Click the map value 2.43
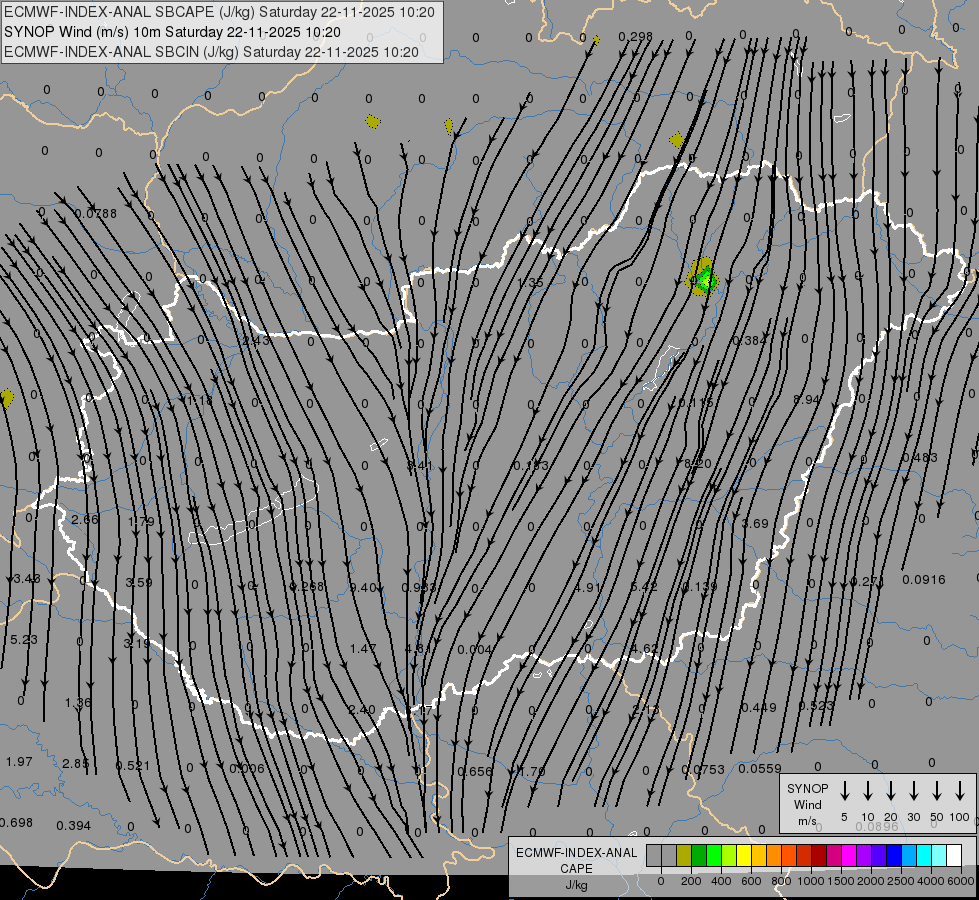The image size is (979, 900). [x=256, y=340]
